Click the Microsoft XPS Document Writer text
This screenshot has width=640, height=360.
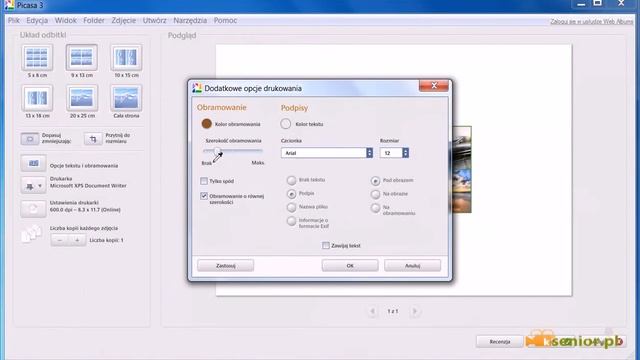click(88, 186)
